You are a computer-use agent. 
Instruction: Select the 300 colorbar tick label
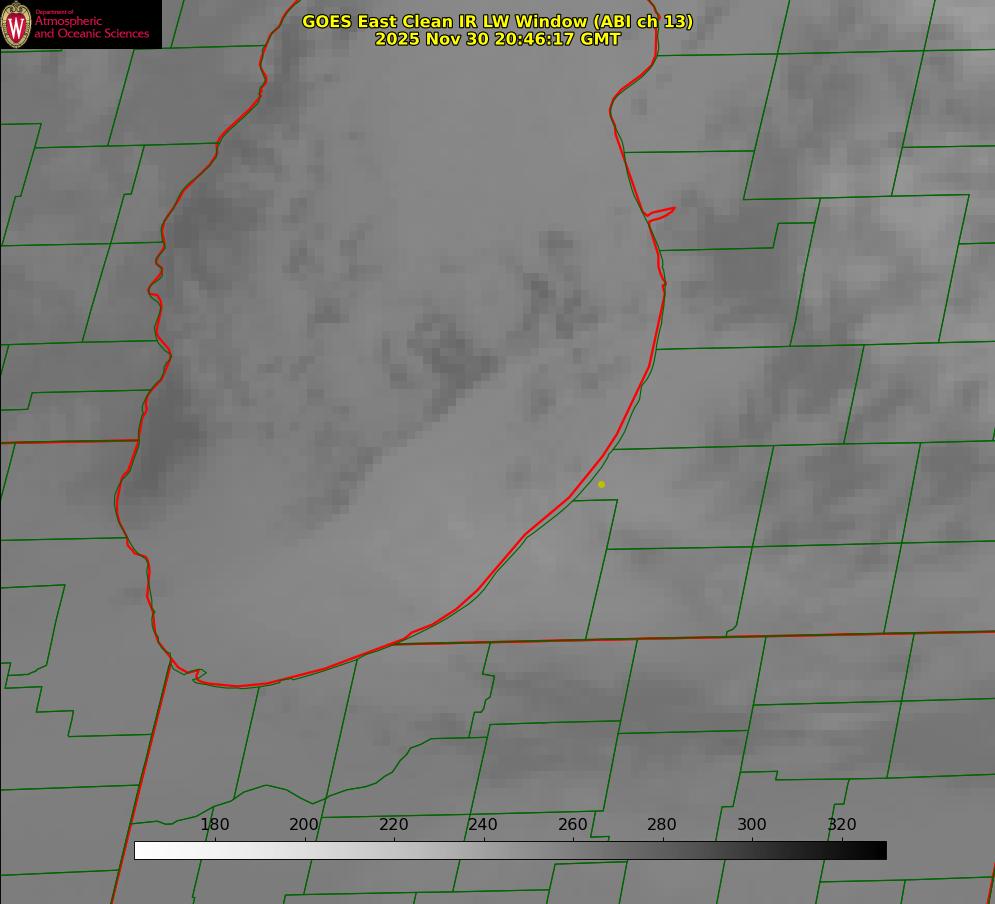[752, 824]
